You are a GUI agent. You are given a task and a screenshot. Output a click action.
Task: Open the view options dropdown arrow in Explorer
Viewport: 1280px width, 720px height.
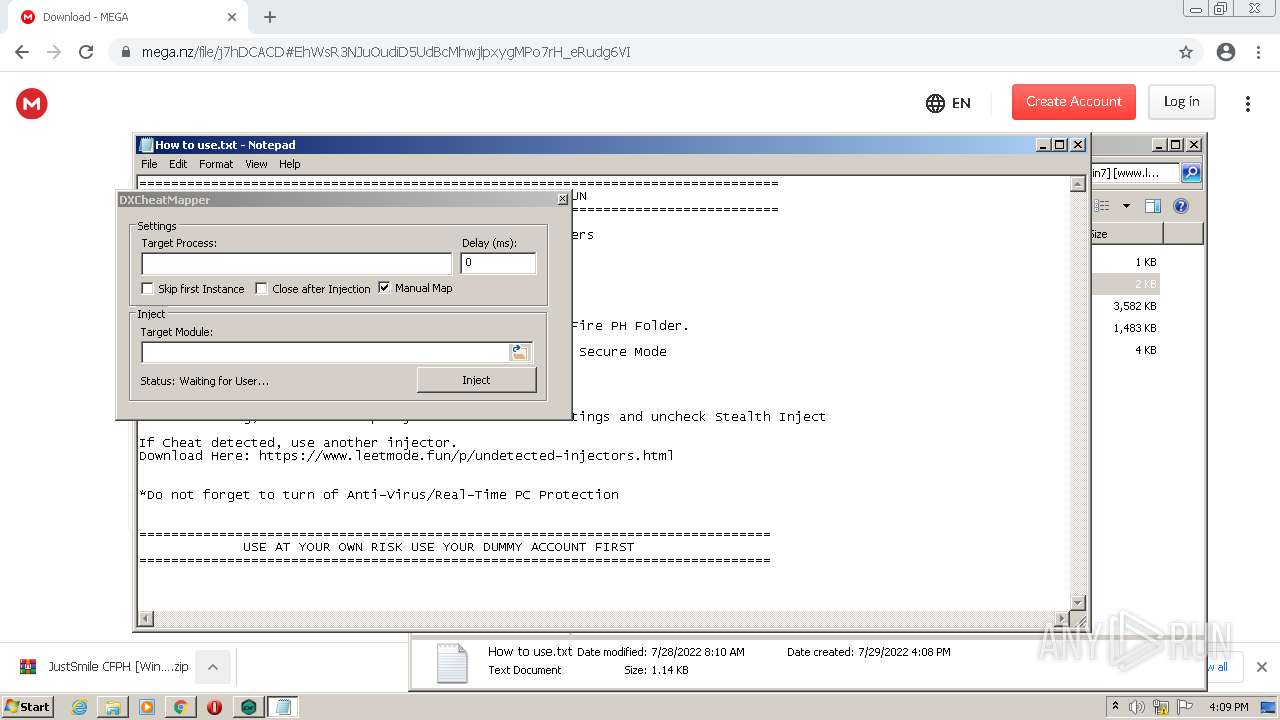[1126, 206]
